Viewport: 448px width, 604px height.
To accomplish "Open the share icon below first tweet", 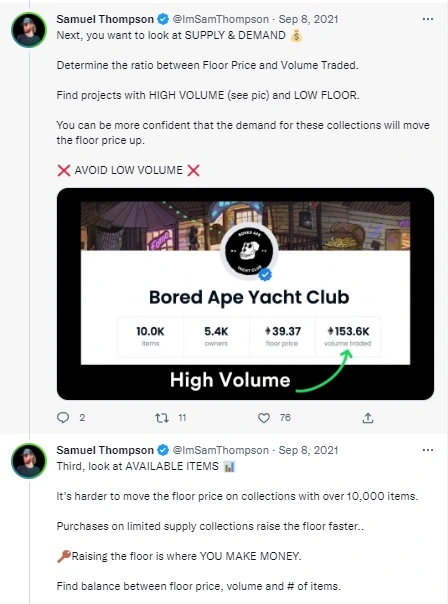I will click(x=368, y=418).
